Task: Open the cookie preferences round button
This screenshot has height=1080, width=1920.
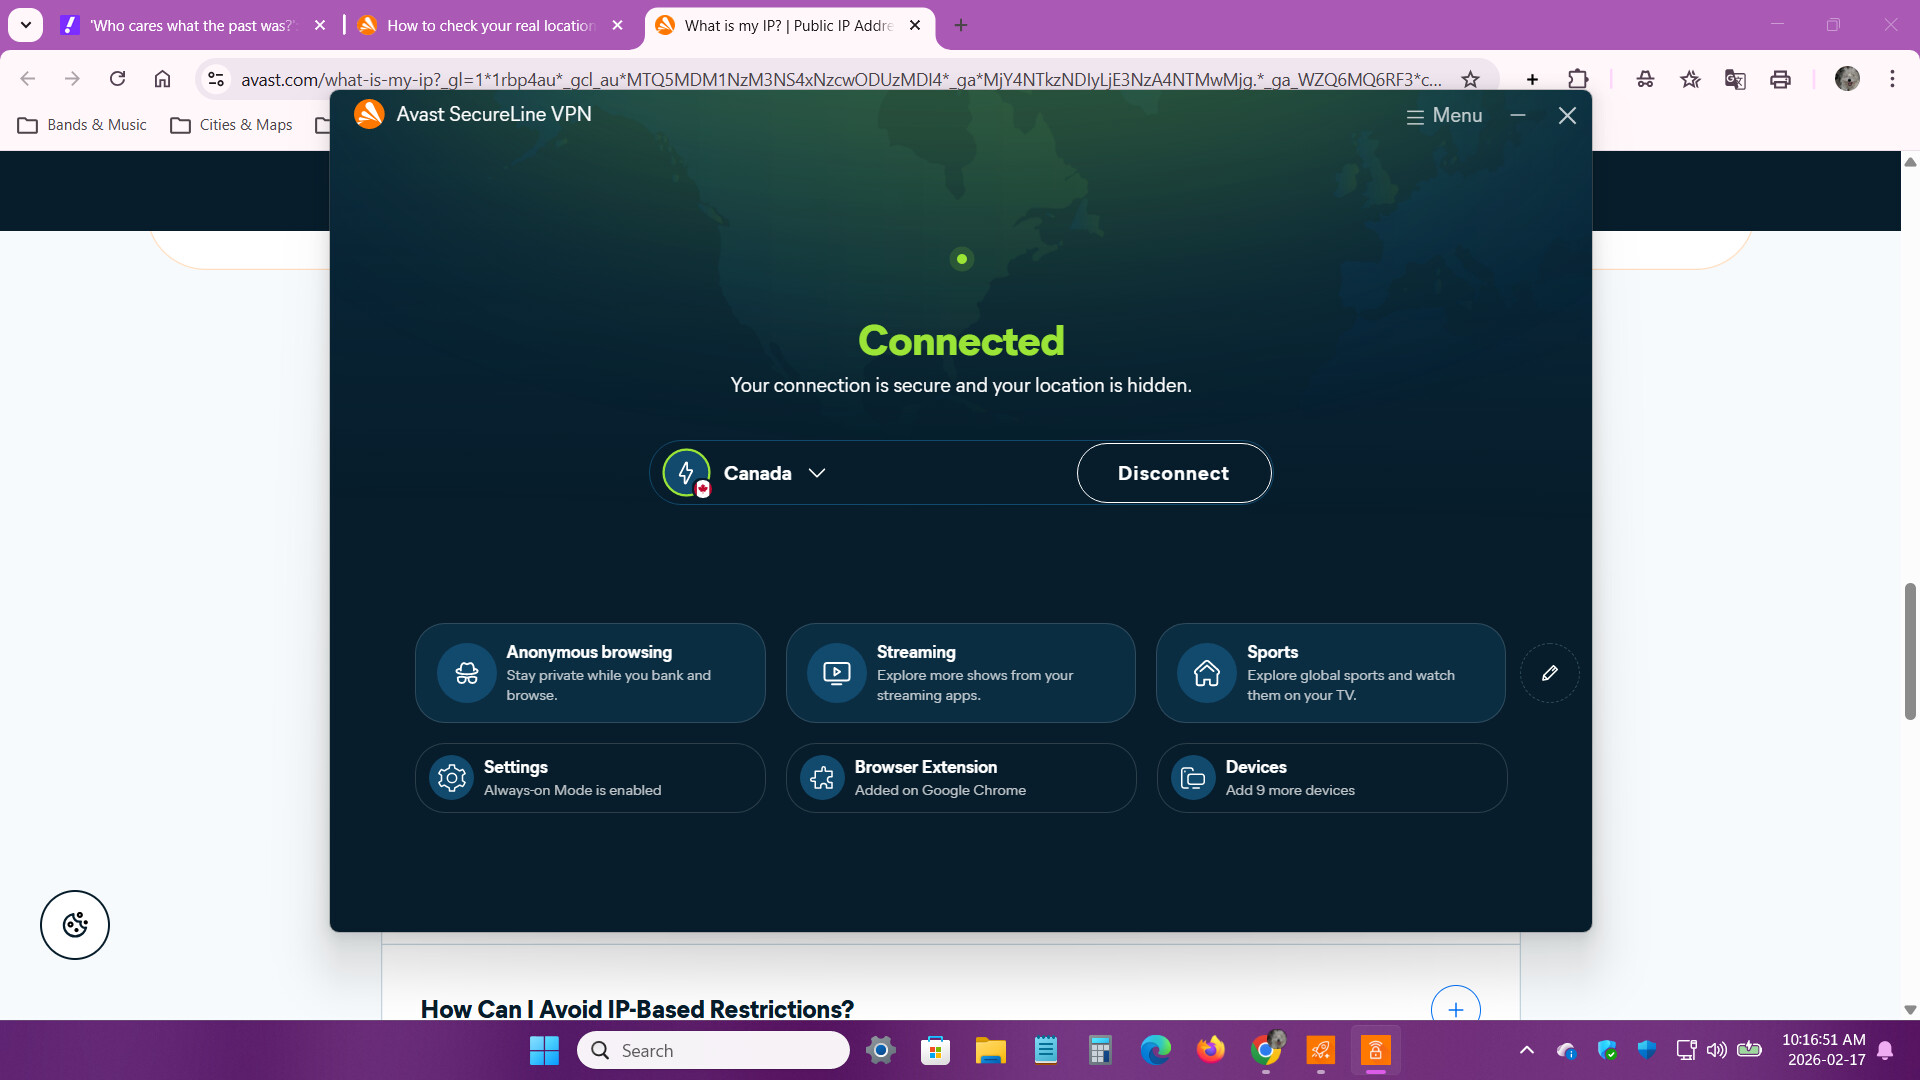Action: (x=75, y=925)
